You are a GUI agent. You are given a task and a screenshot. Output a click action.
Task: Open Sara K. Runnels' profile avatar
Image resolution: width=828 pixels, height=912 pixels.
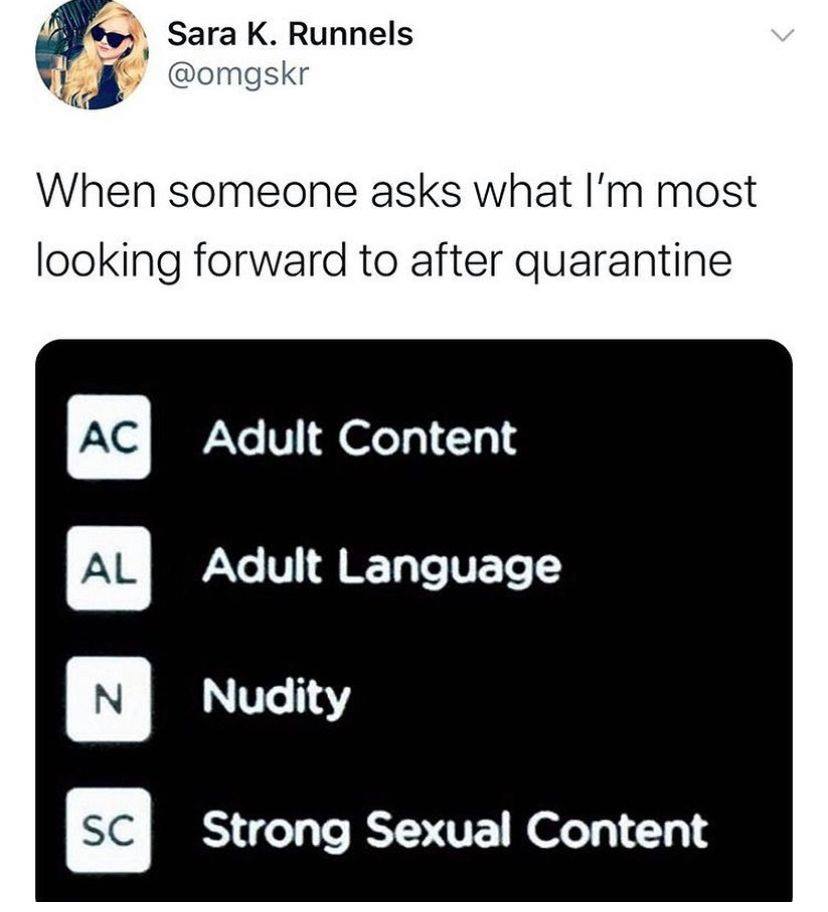(92, 55)
